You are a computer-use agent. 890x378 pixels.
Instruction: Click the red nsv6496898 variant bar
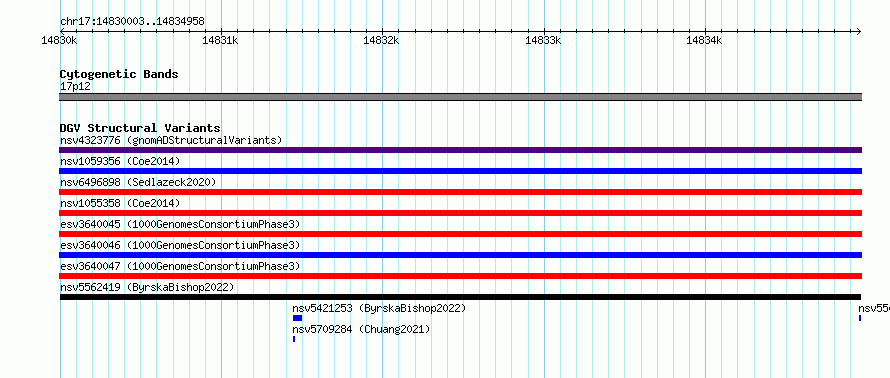tap(460, 192)
